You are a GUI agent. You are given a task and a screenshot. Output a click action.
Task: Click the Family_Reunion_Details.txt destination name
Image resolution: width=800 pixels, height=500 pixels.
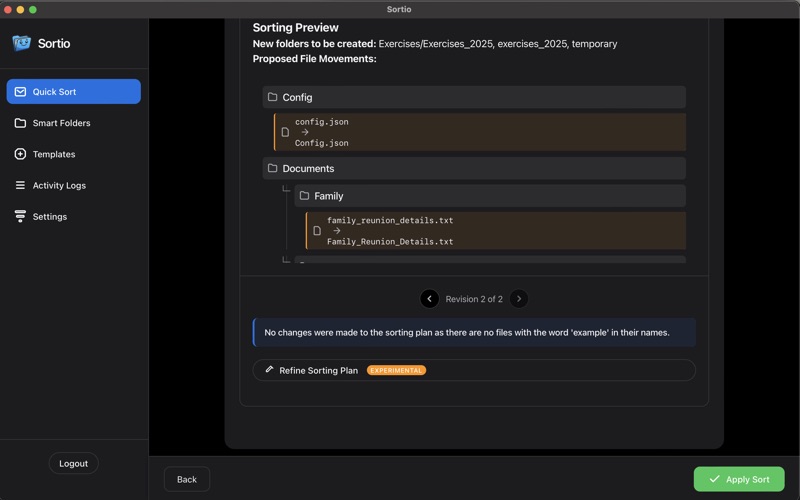click(x=390, y=242)
